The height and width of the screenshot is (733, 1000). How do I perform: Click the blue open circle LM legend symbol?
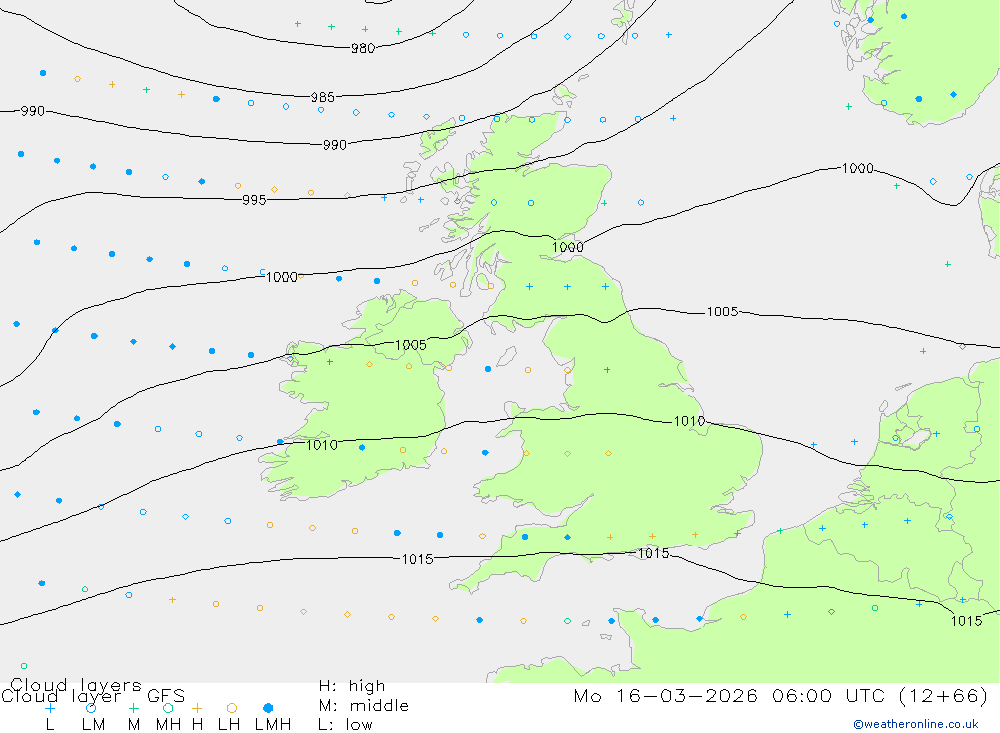coord(91,708)
